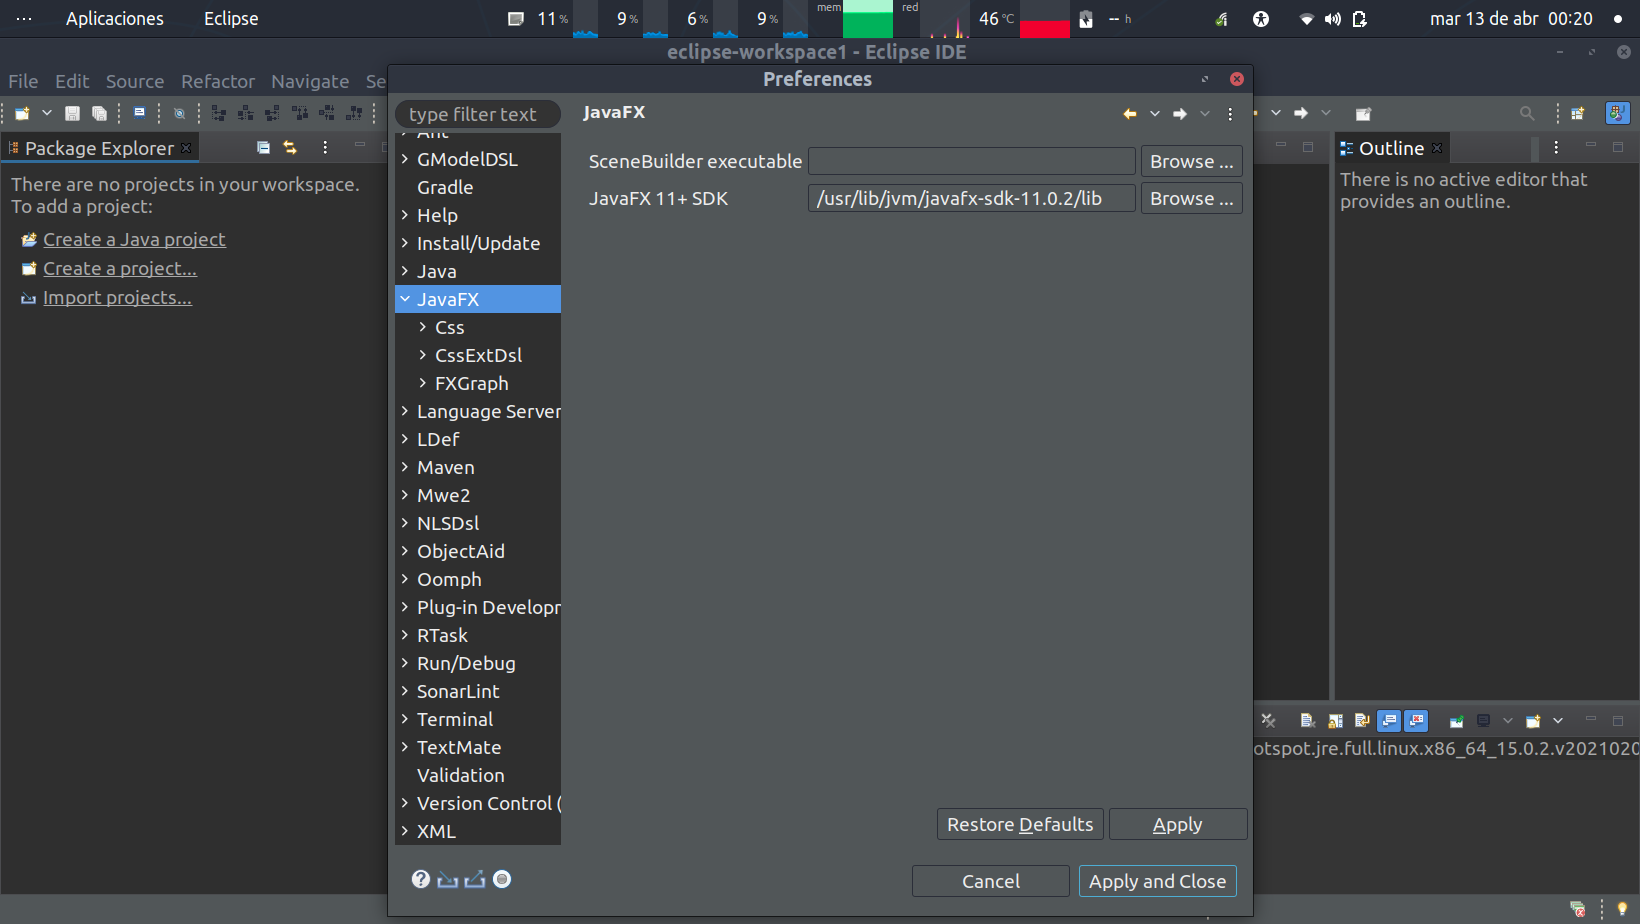Click the Pin Console icon
The height and width of the screenshot is (924, 1640).
click(x=1457, y=720)
